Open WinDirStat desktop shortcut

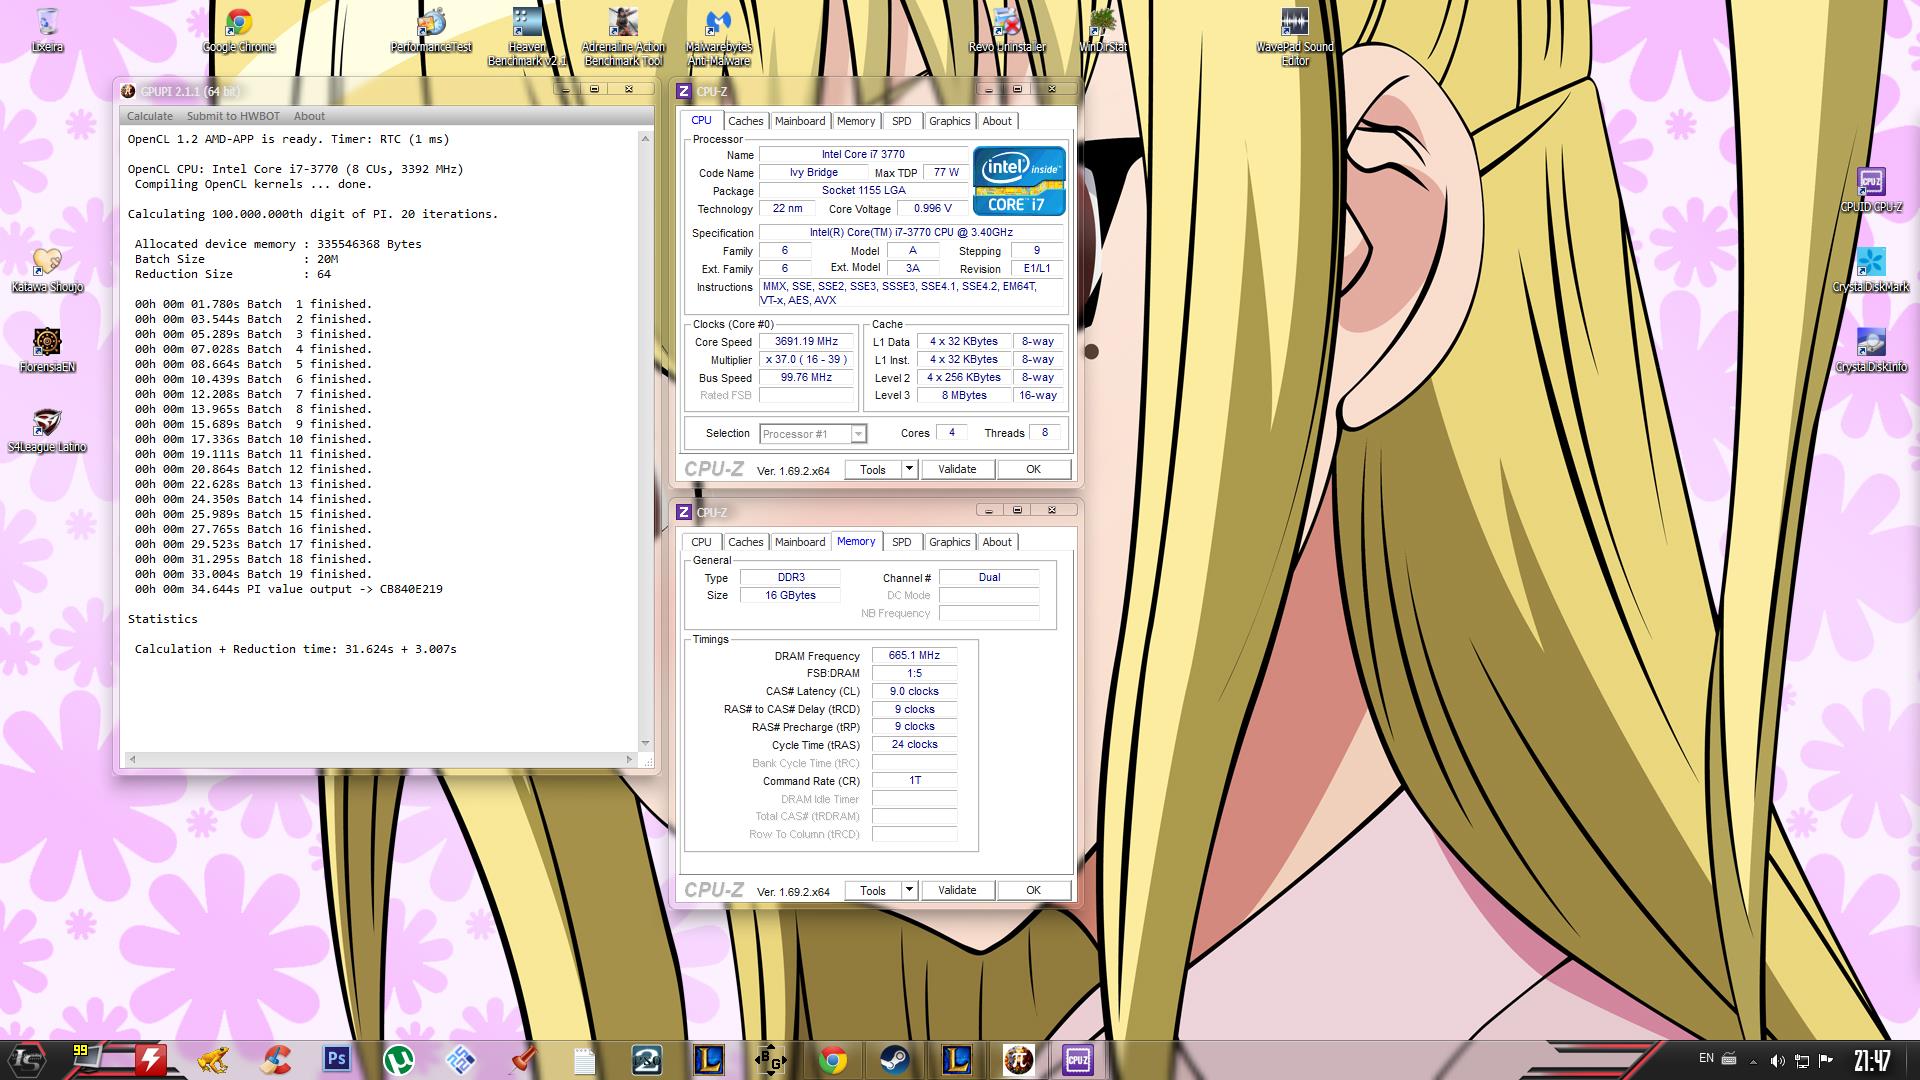1103,30
